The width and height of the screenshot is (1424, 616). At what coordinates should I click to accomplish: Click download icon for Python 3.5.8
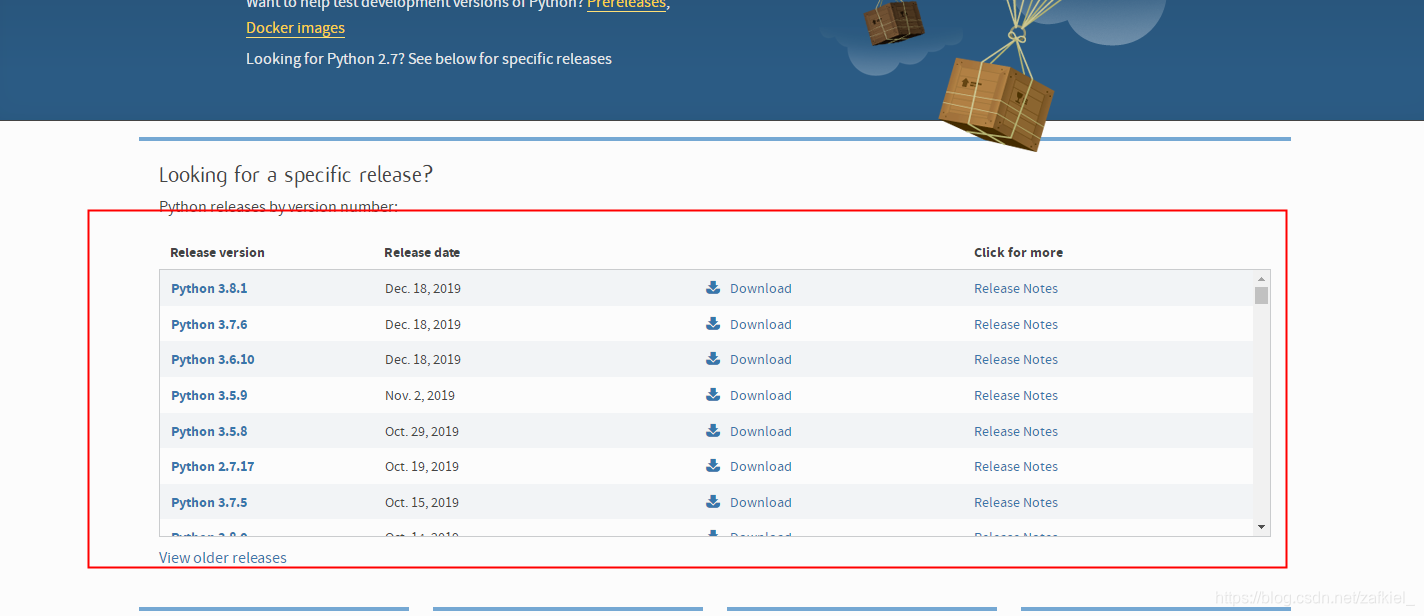click(x=713, y=431)
